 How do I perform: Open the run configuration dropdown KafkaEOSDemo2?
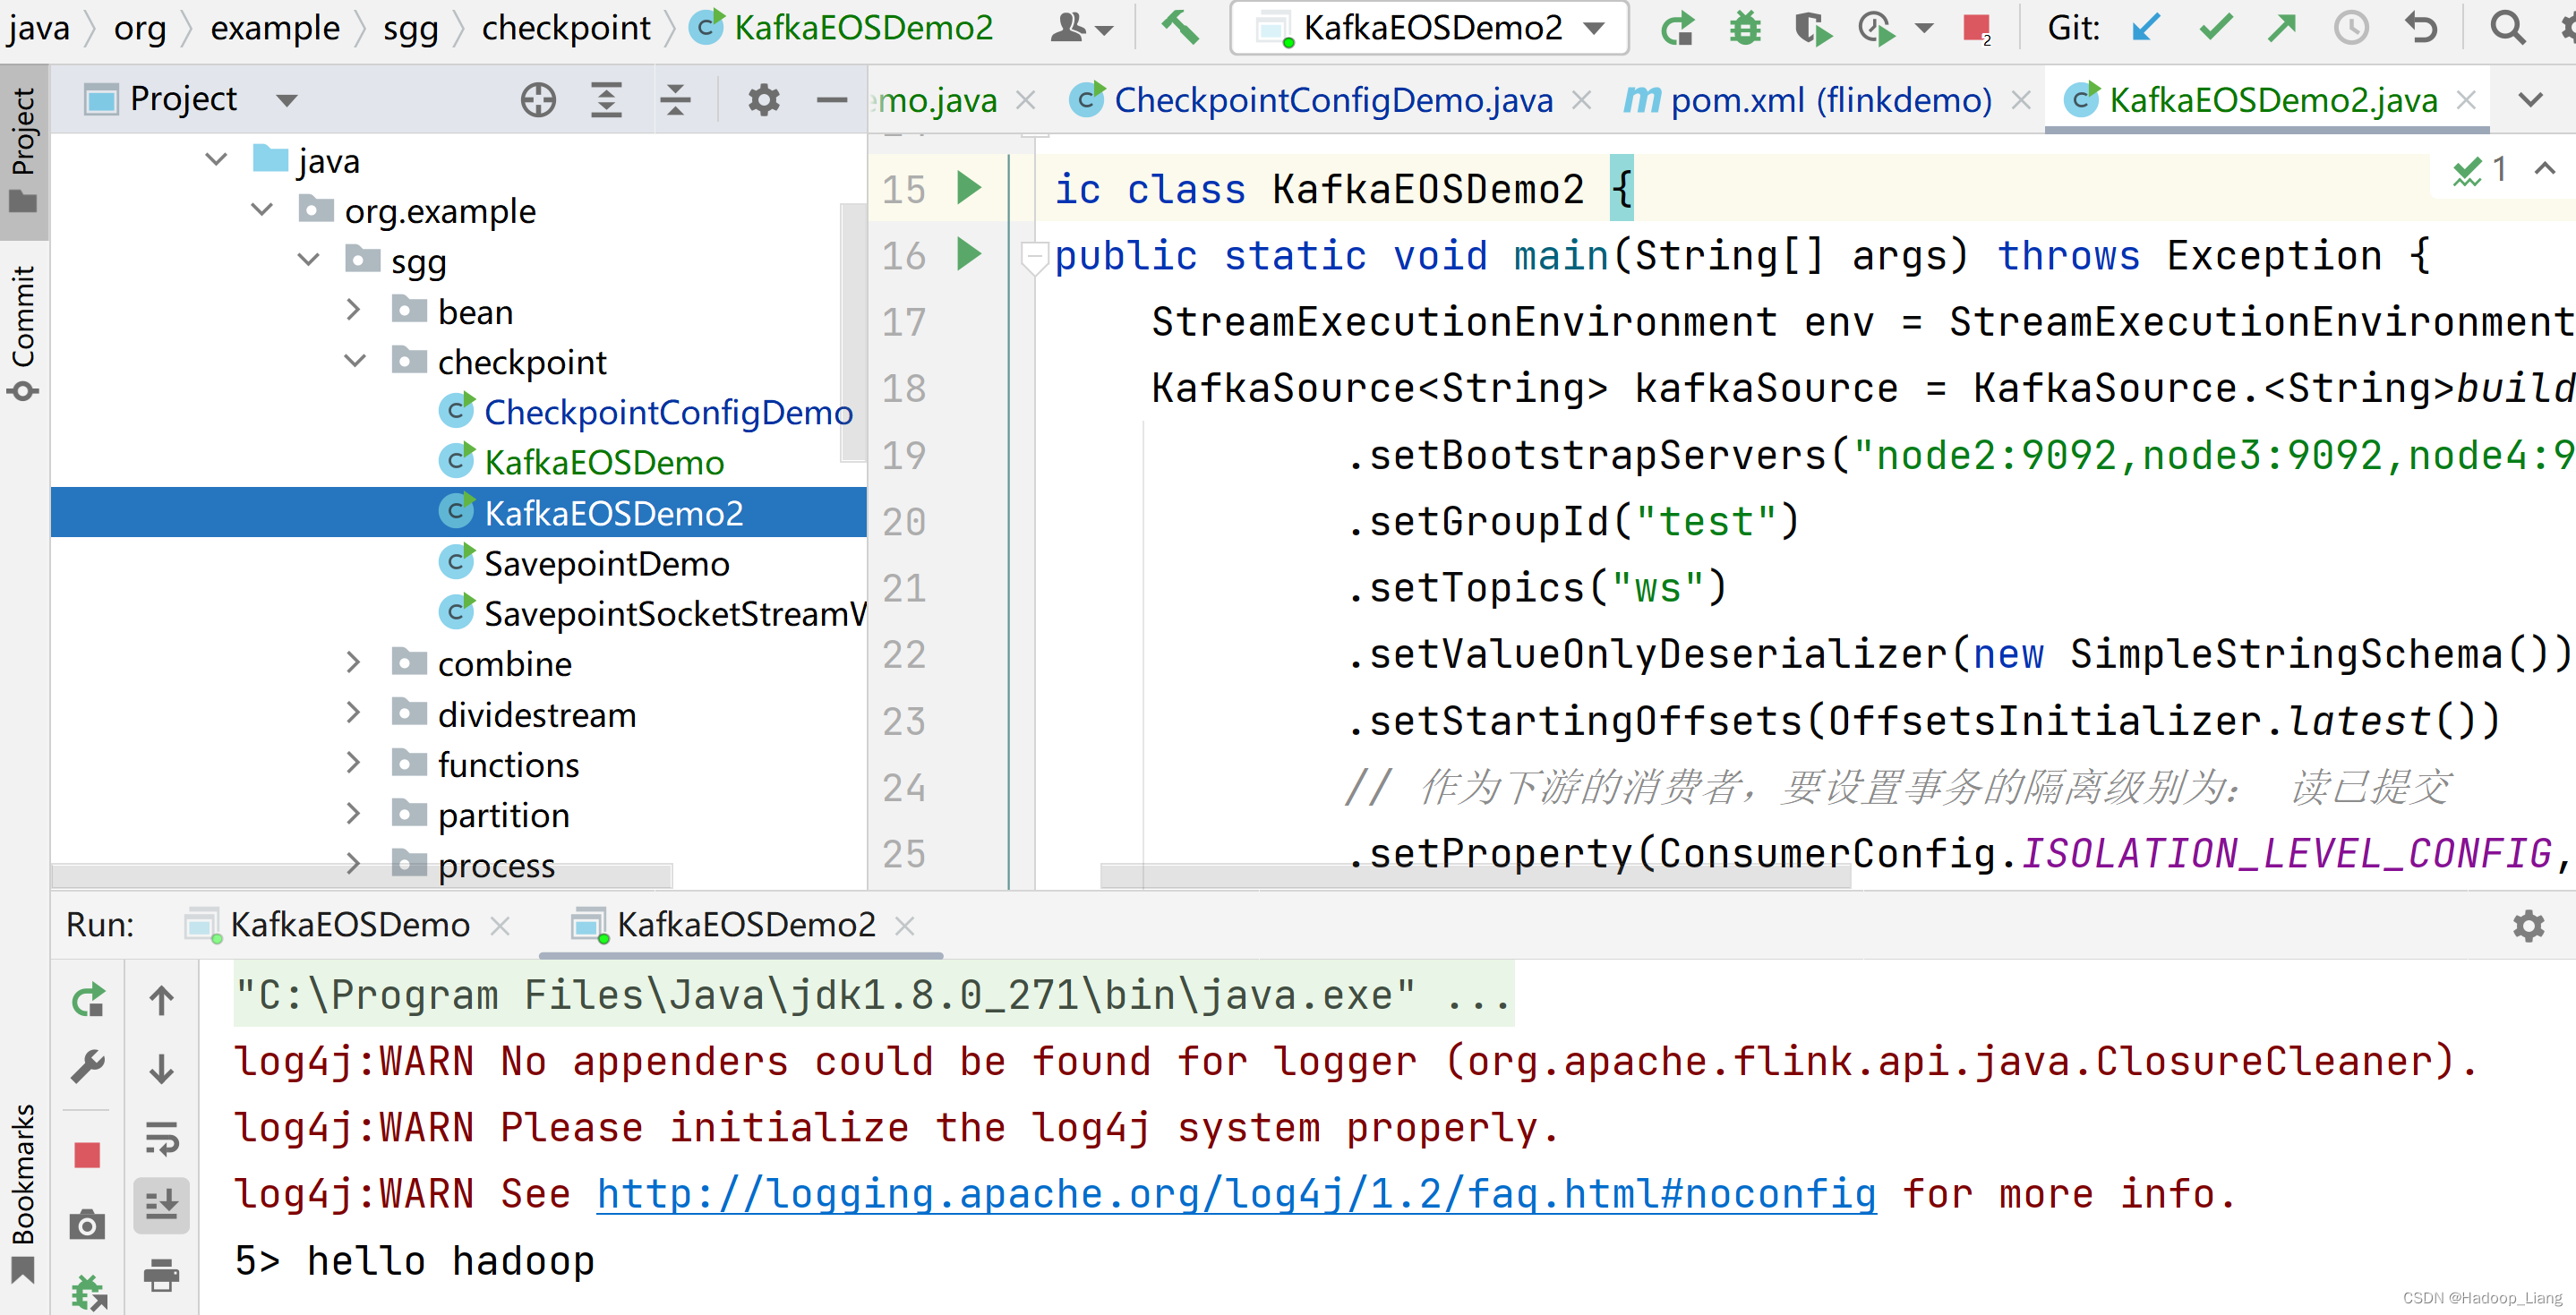[1429, 28]
